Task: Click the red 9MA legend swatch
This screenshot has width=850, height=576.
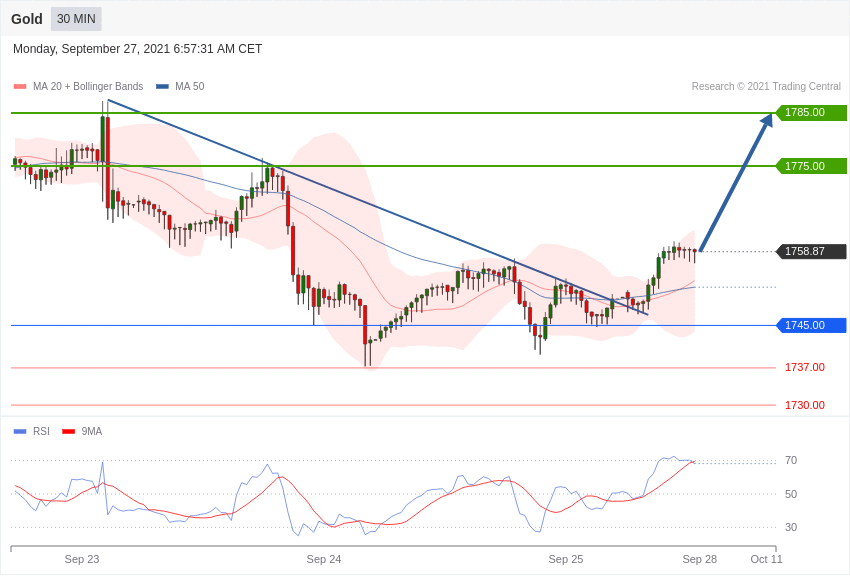Action: pyautogui.click(x=68, y=432)
